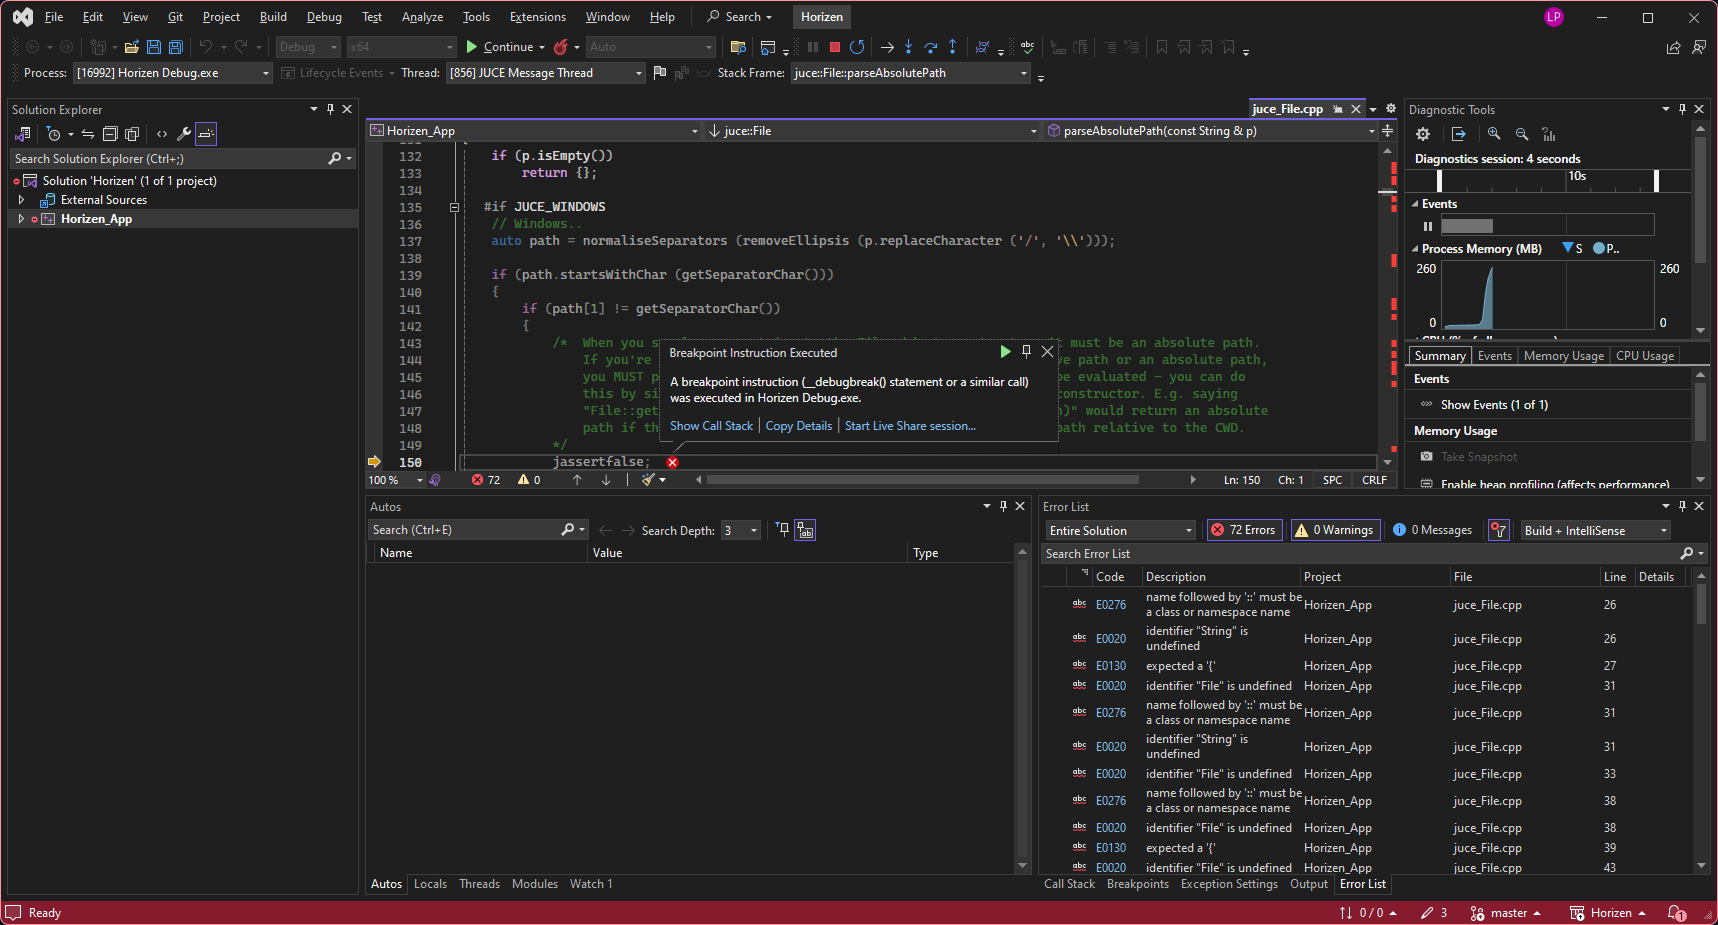
Task: Toggle auto-hide pin on Solution Explorer
Action: pos(330,109)
